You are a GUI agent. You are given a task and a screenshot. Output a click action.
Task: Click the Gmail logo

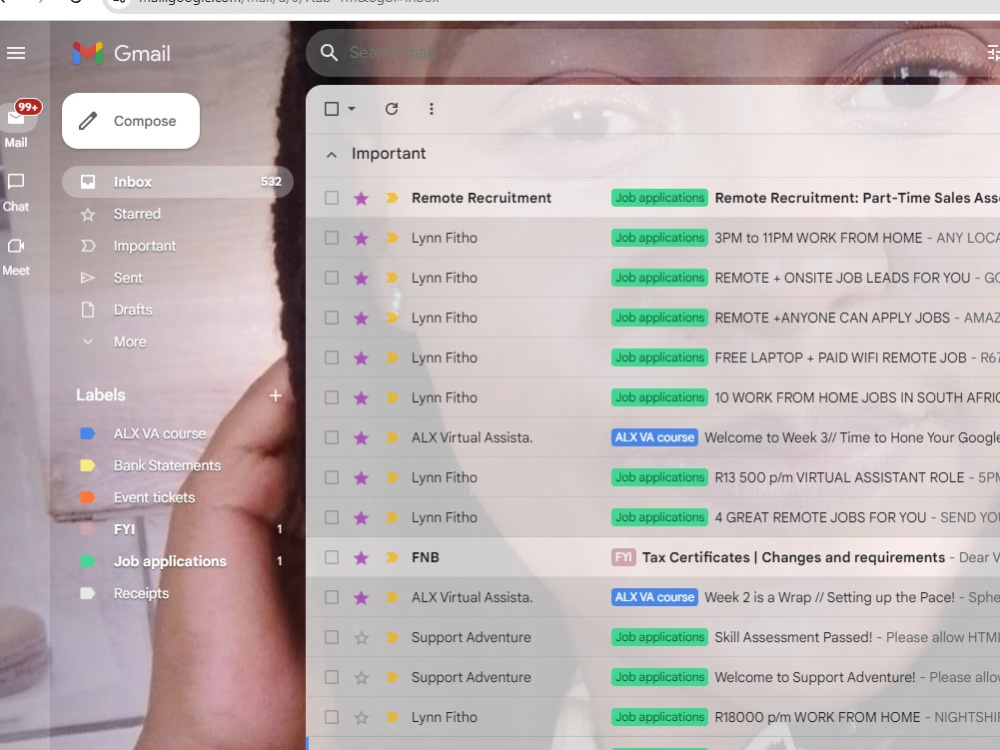point(121,53)
